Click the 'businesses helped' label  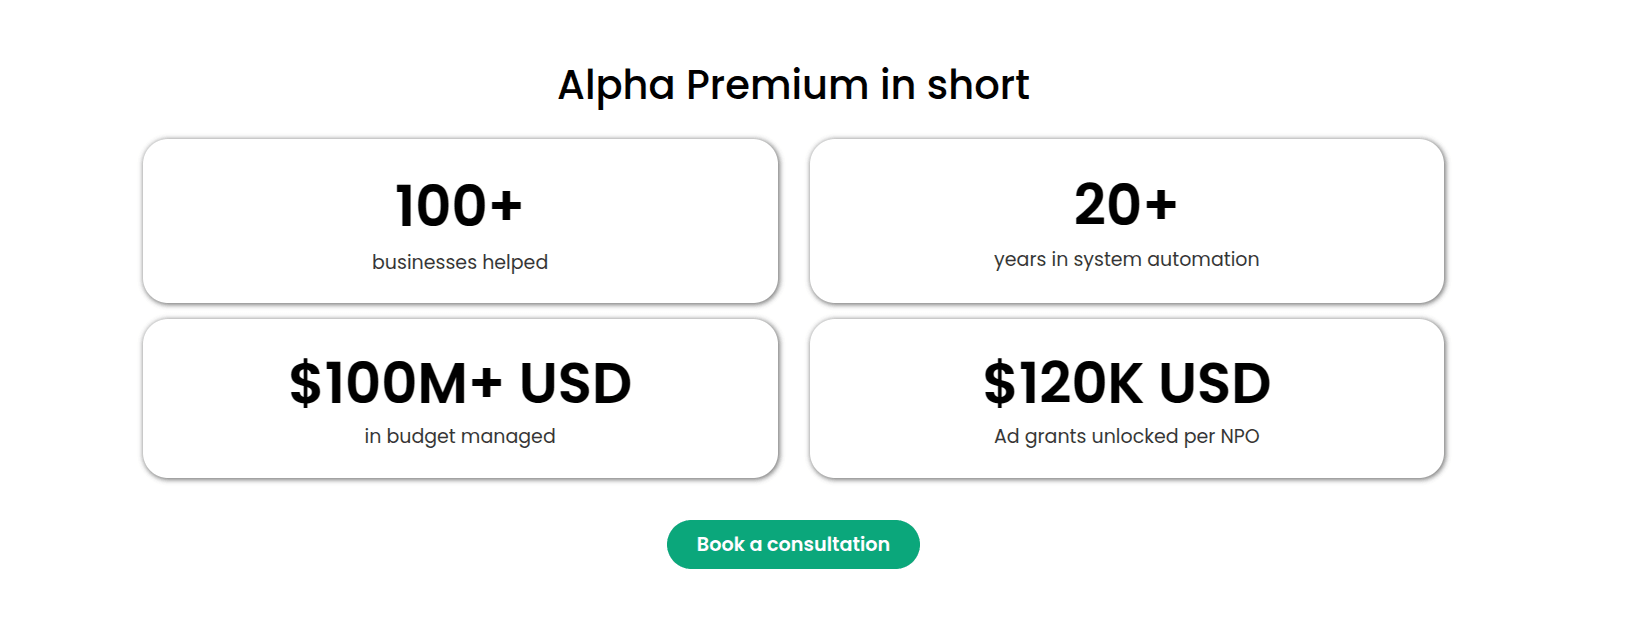[x=460, y=262]
